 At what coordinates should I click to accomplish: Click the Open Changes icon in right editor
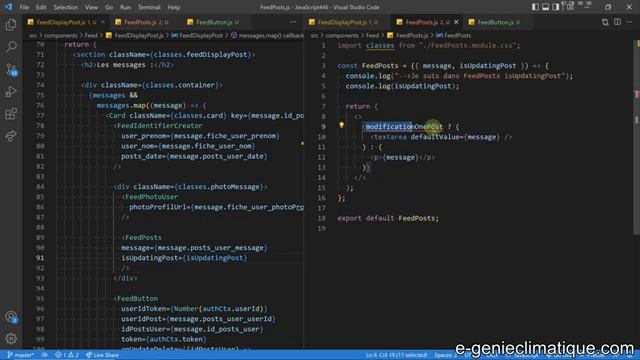coord(605,22)
